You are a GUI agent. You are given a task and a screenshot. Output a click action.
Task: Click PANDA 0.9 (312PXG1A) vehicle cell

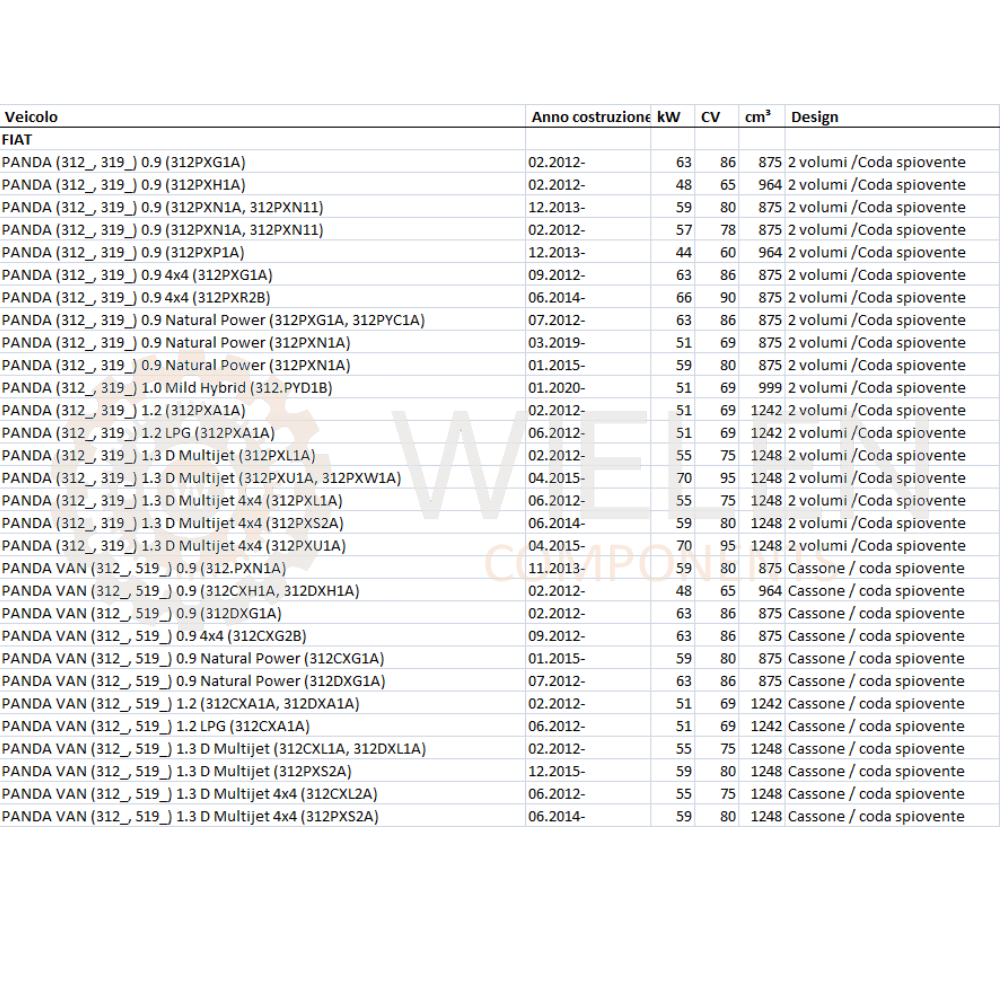coord(262,162)
